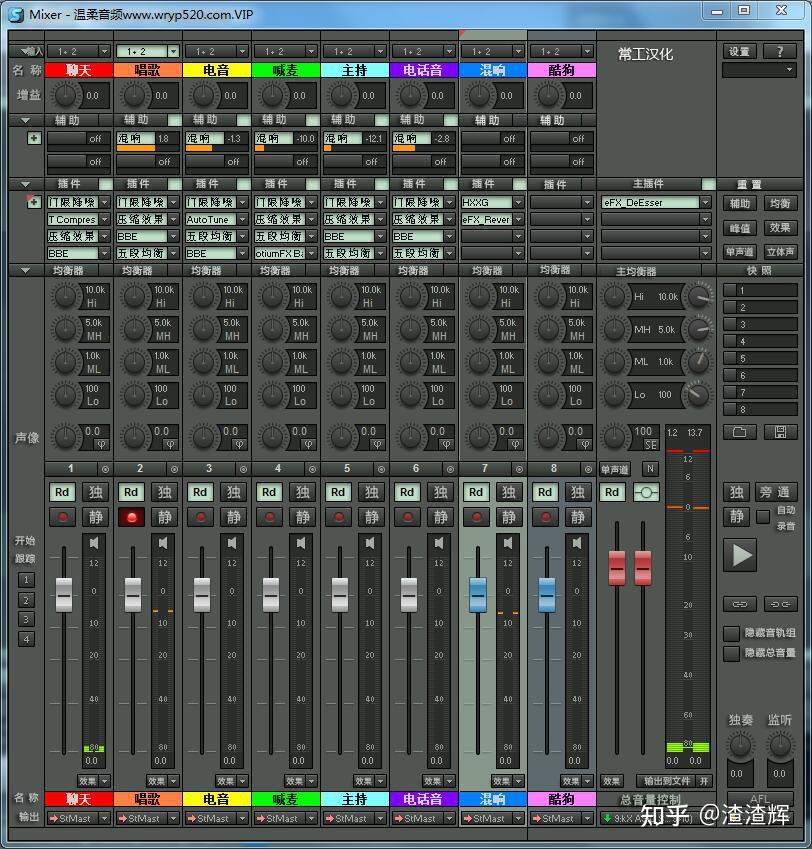Solo the 聊天 channel with 独
The image size is (812, 849).
click(96, 492)
